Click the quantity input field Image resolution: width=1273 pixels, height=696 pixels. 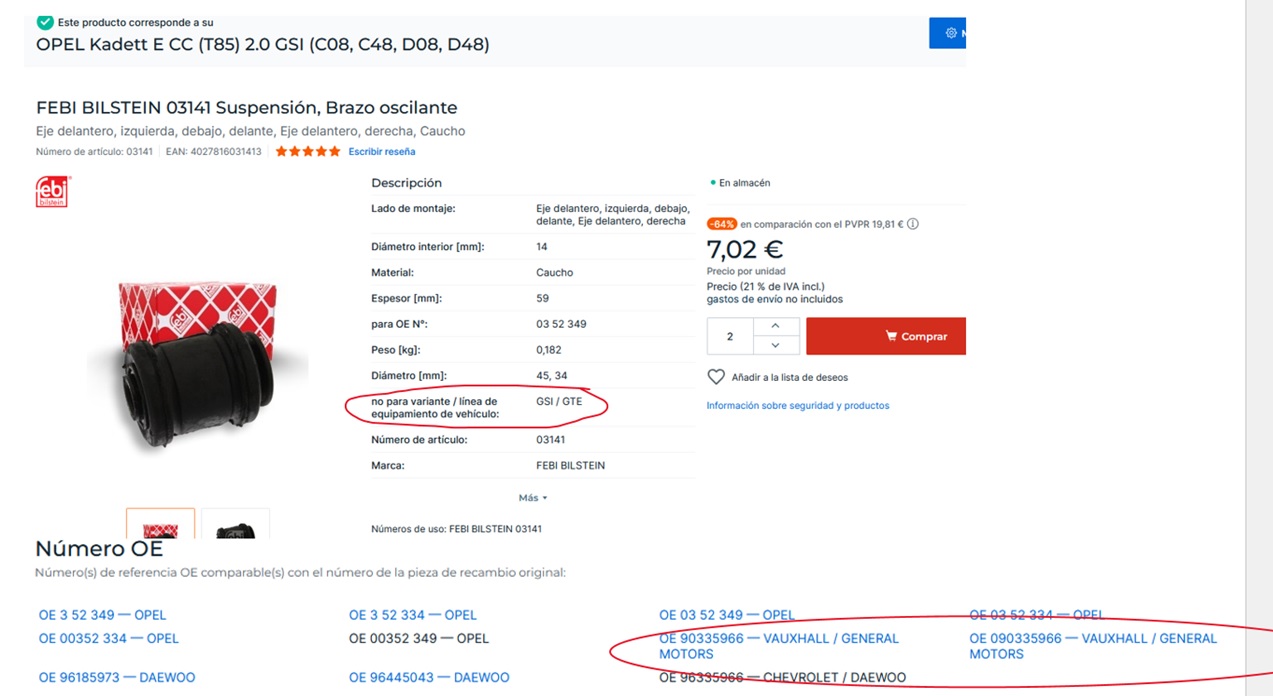(730, 337)
